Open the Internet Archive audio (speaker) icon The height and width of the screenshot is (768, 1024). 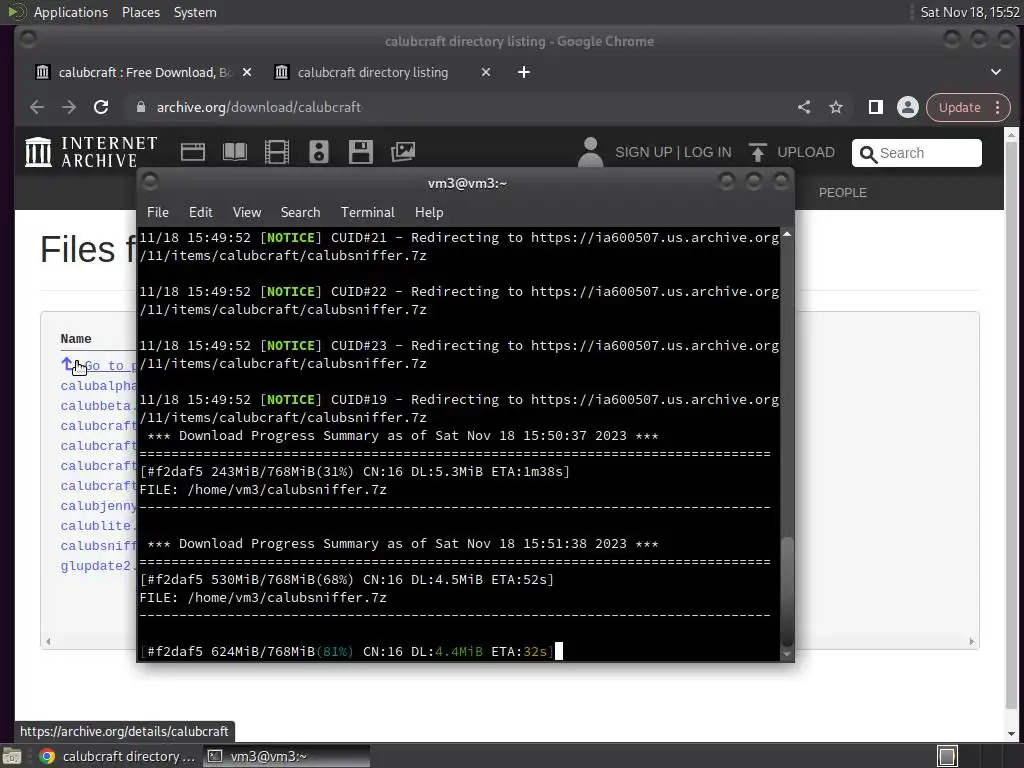click(x=319, y=152)
